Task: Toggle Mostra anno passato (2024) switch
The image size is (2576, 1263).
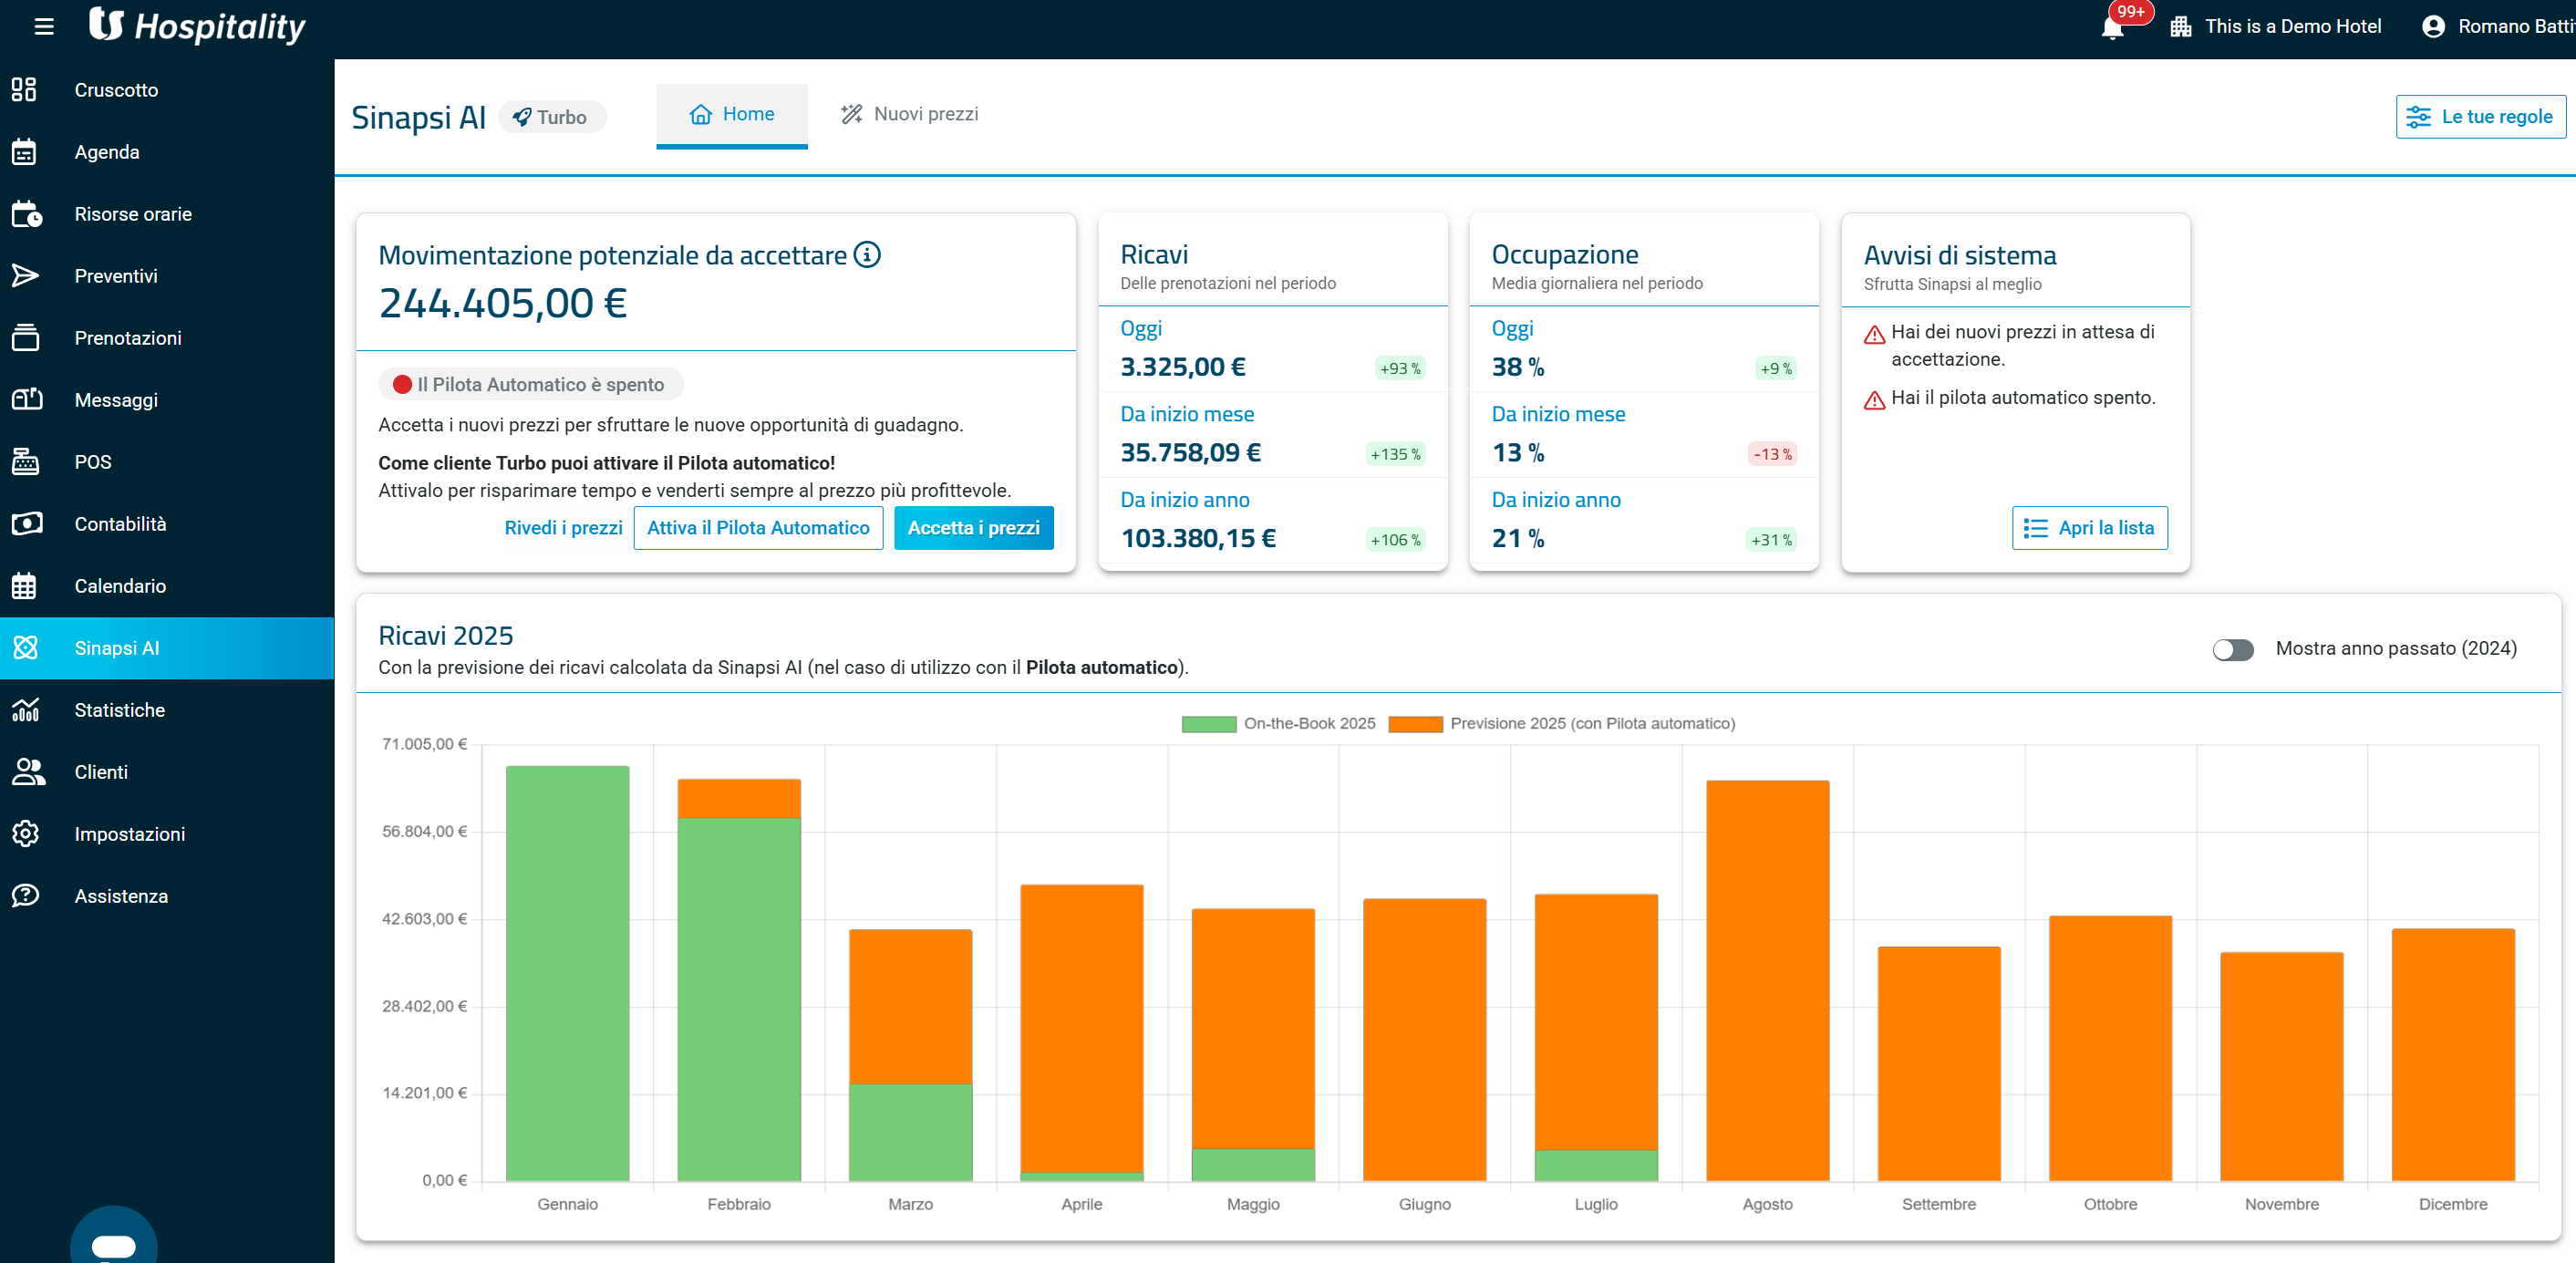Action: click(x=2232, y=650)
